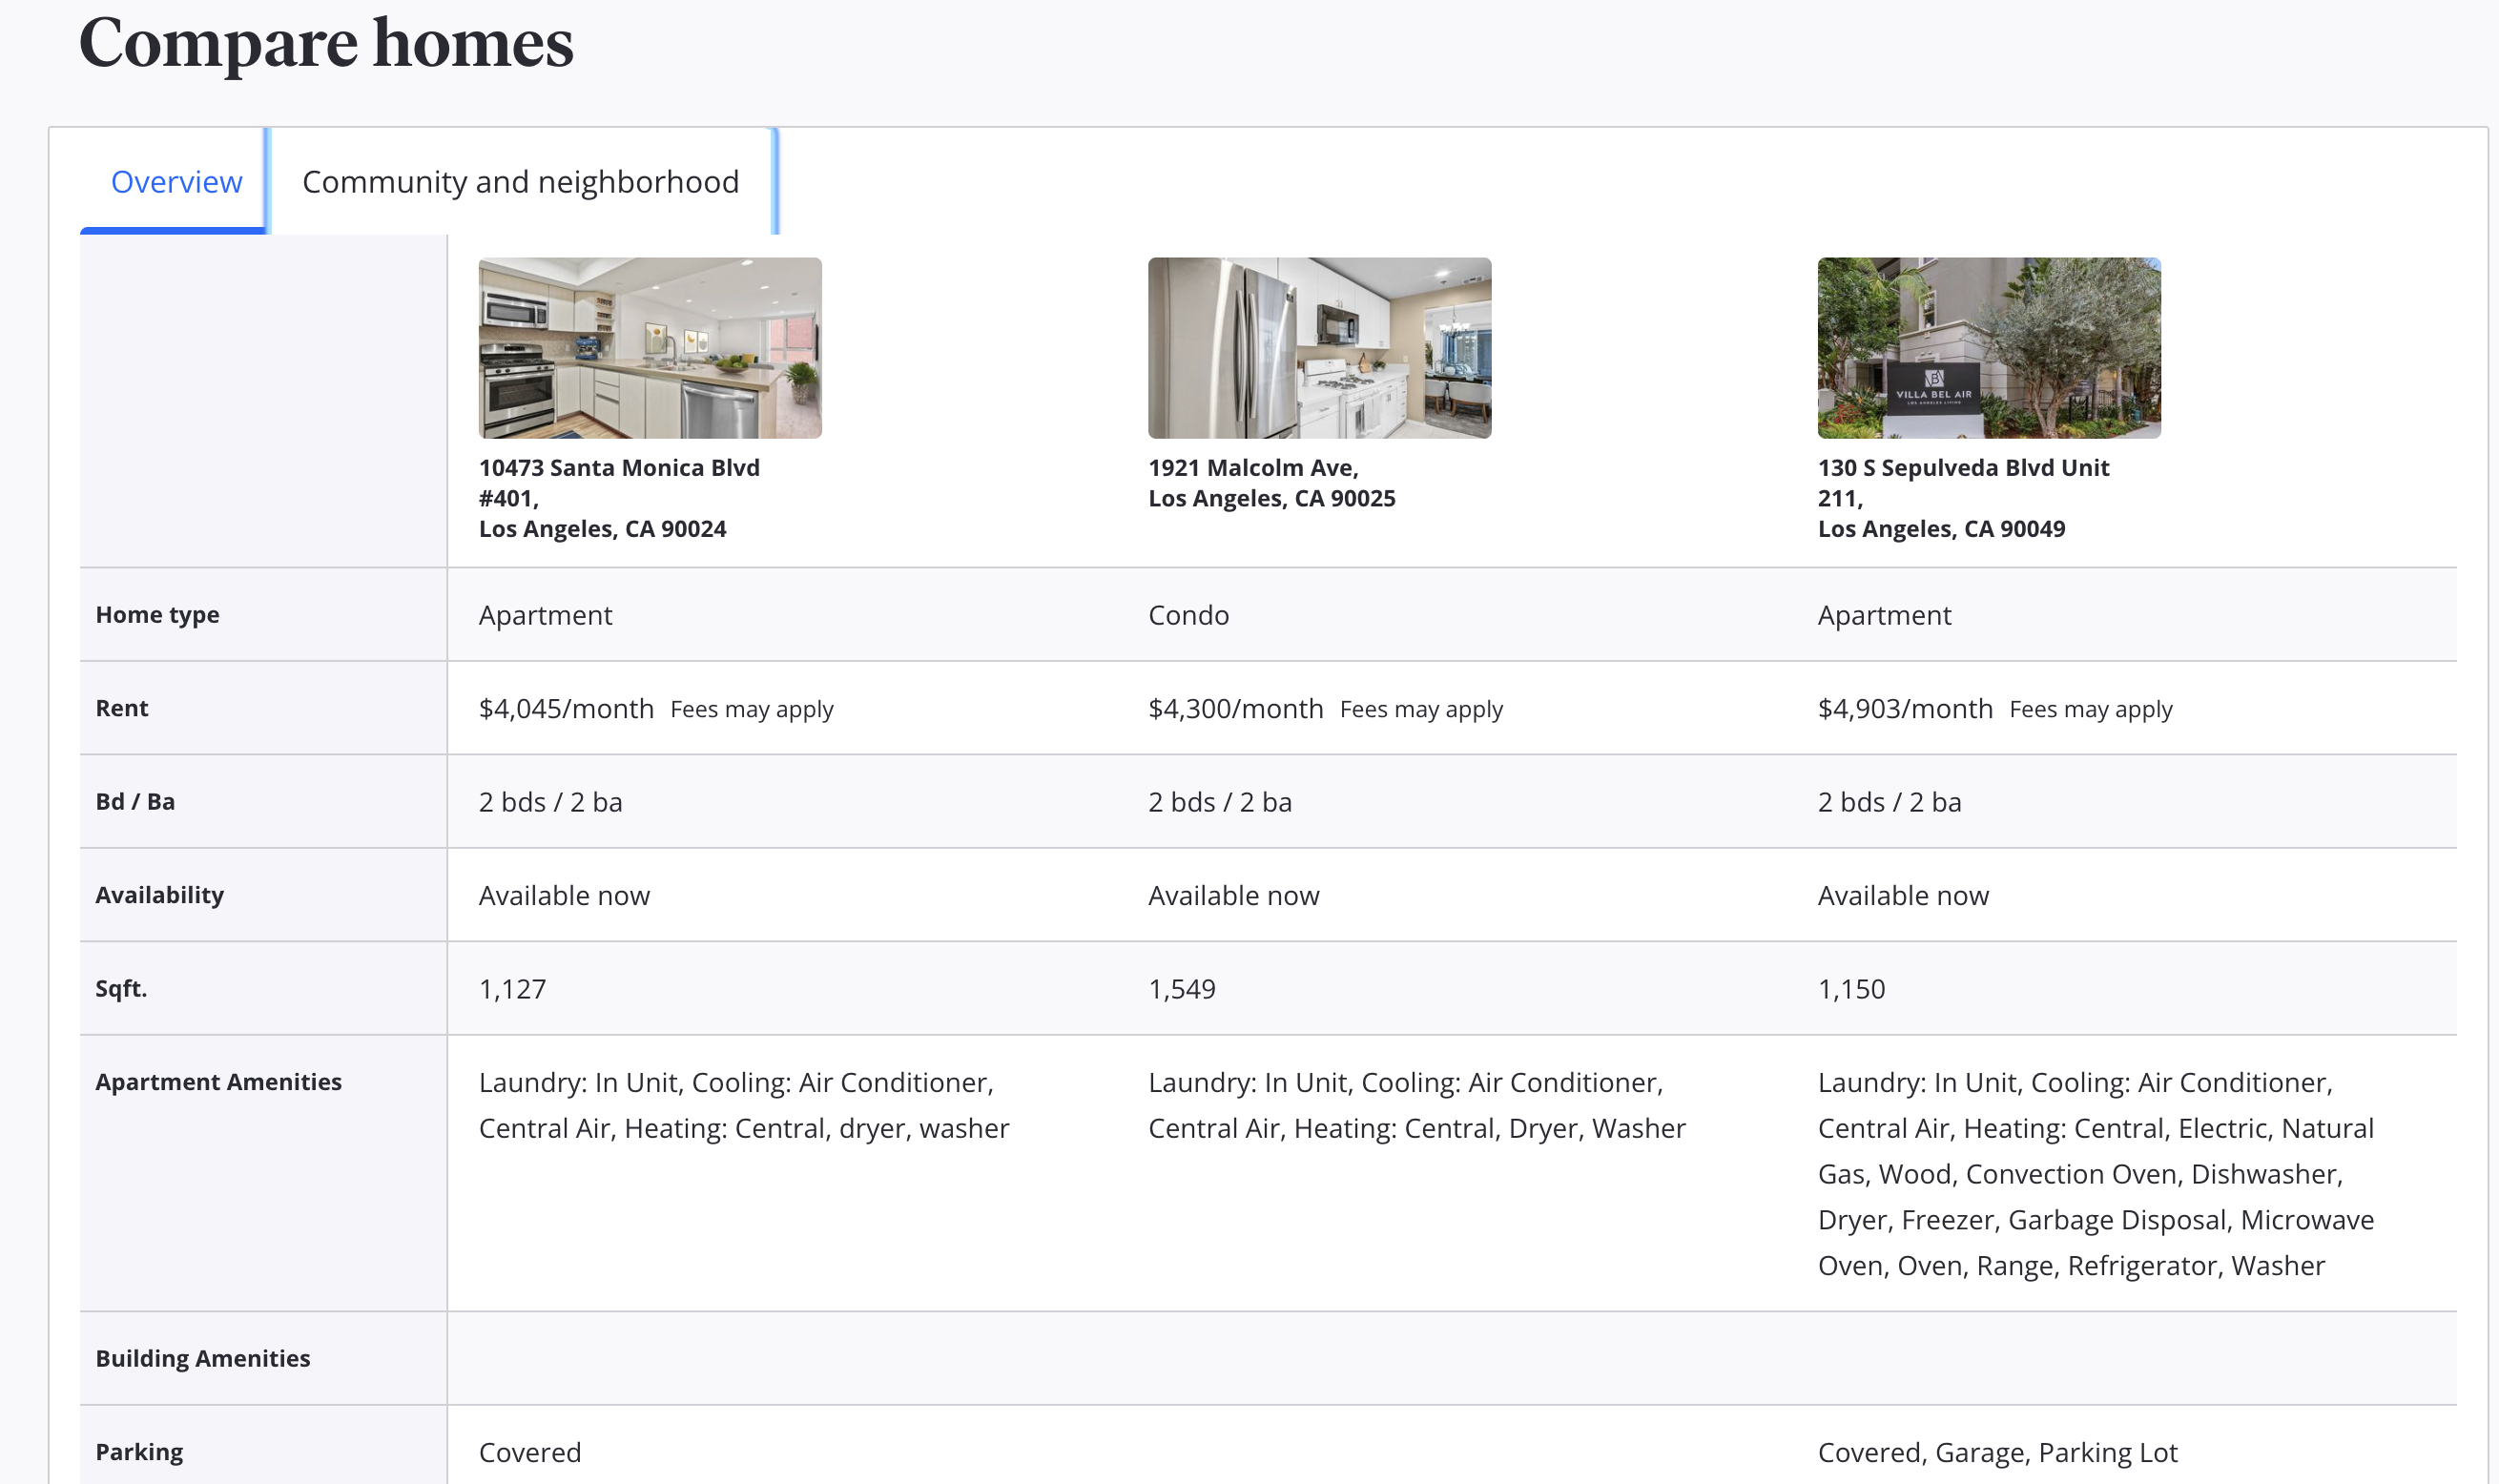This screenshot has width=2499, height=1484.
Task: Click Fees may apply beside $4,045/month
Action: 752,709
